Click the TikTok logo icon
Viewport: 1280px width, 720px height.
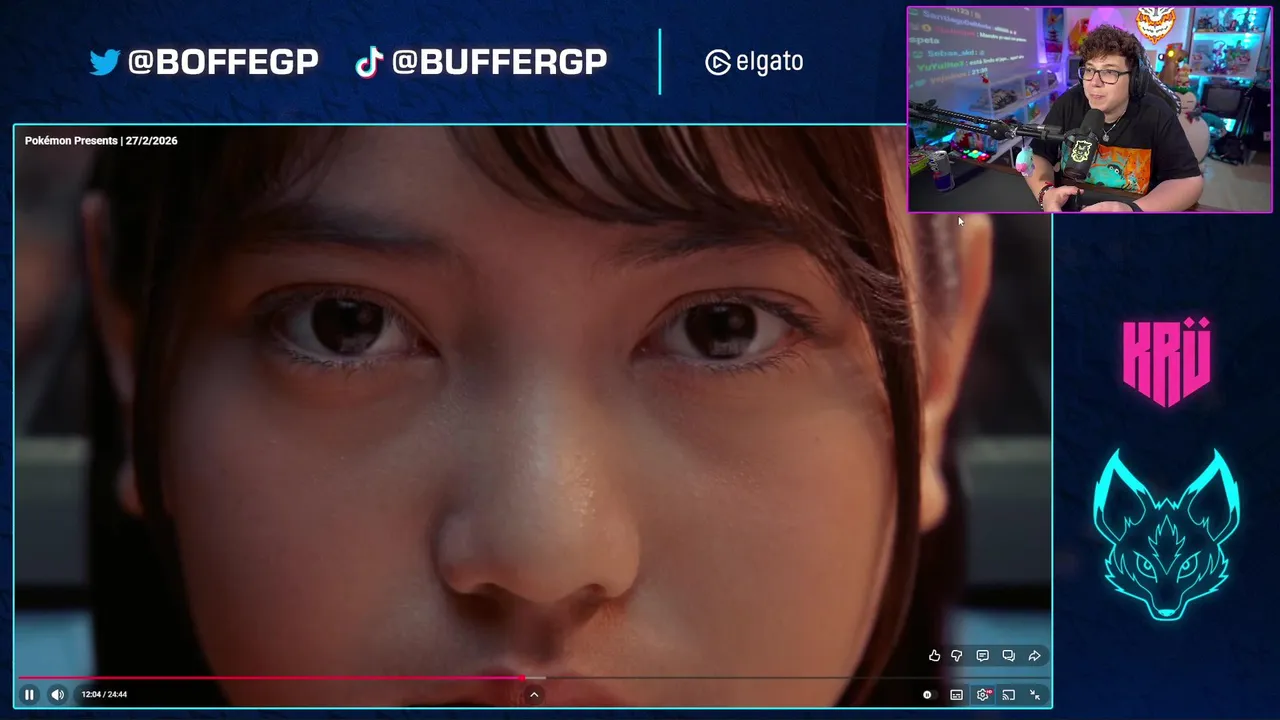point(369,62)
